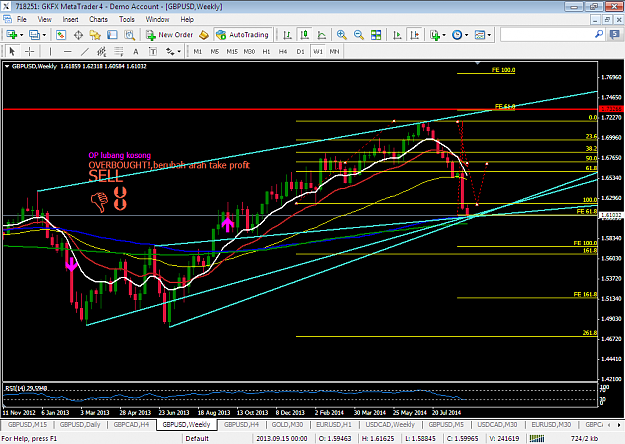The image size is (625, 444).
Task: Expand the Periods clock dropdown arrow
Action: tap(466, 35)
